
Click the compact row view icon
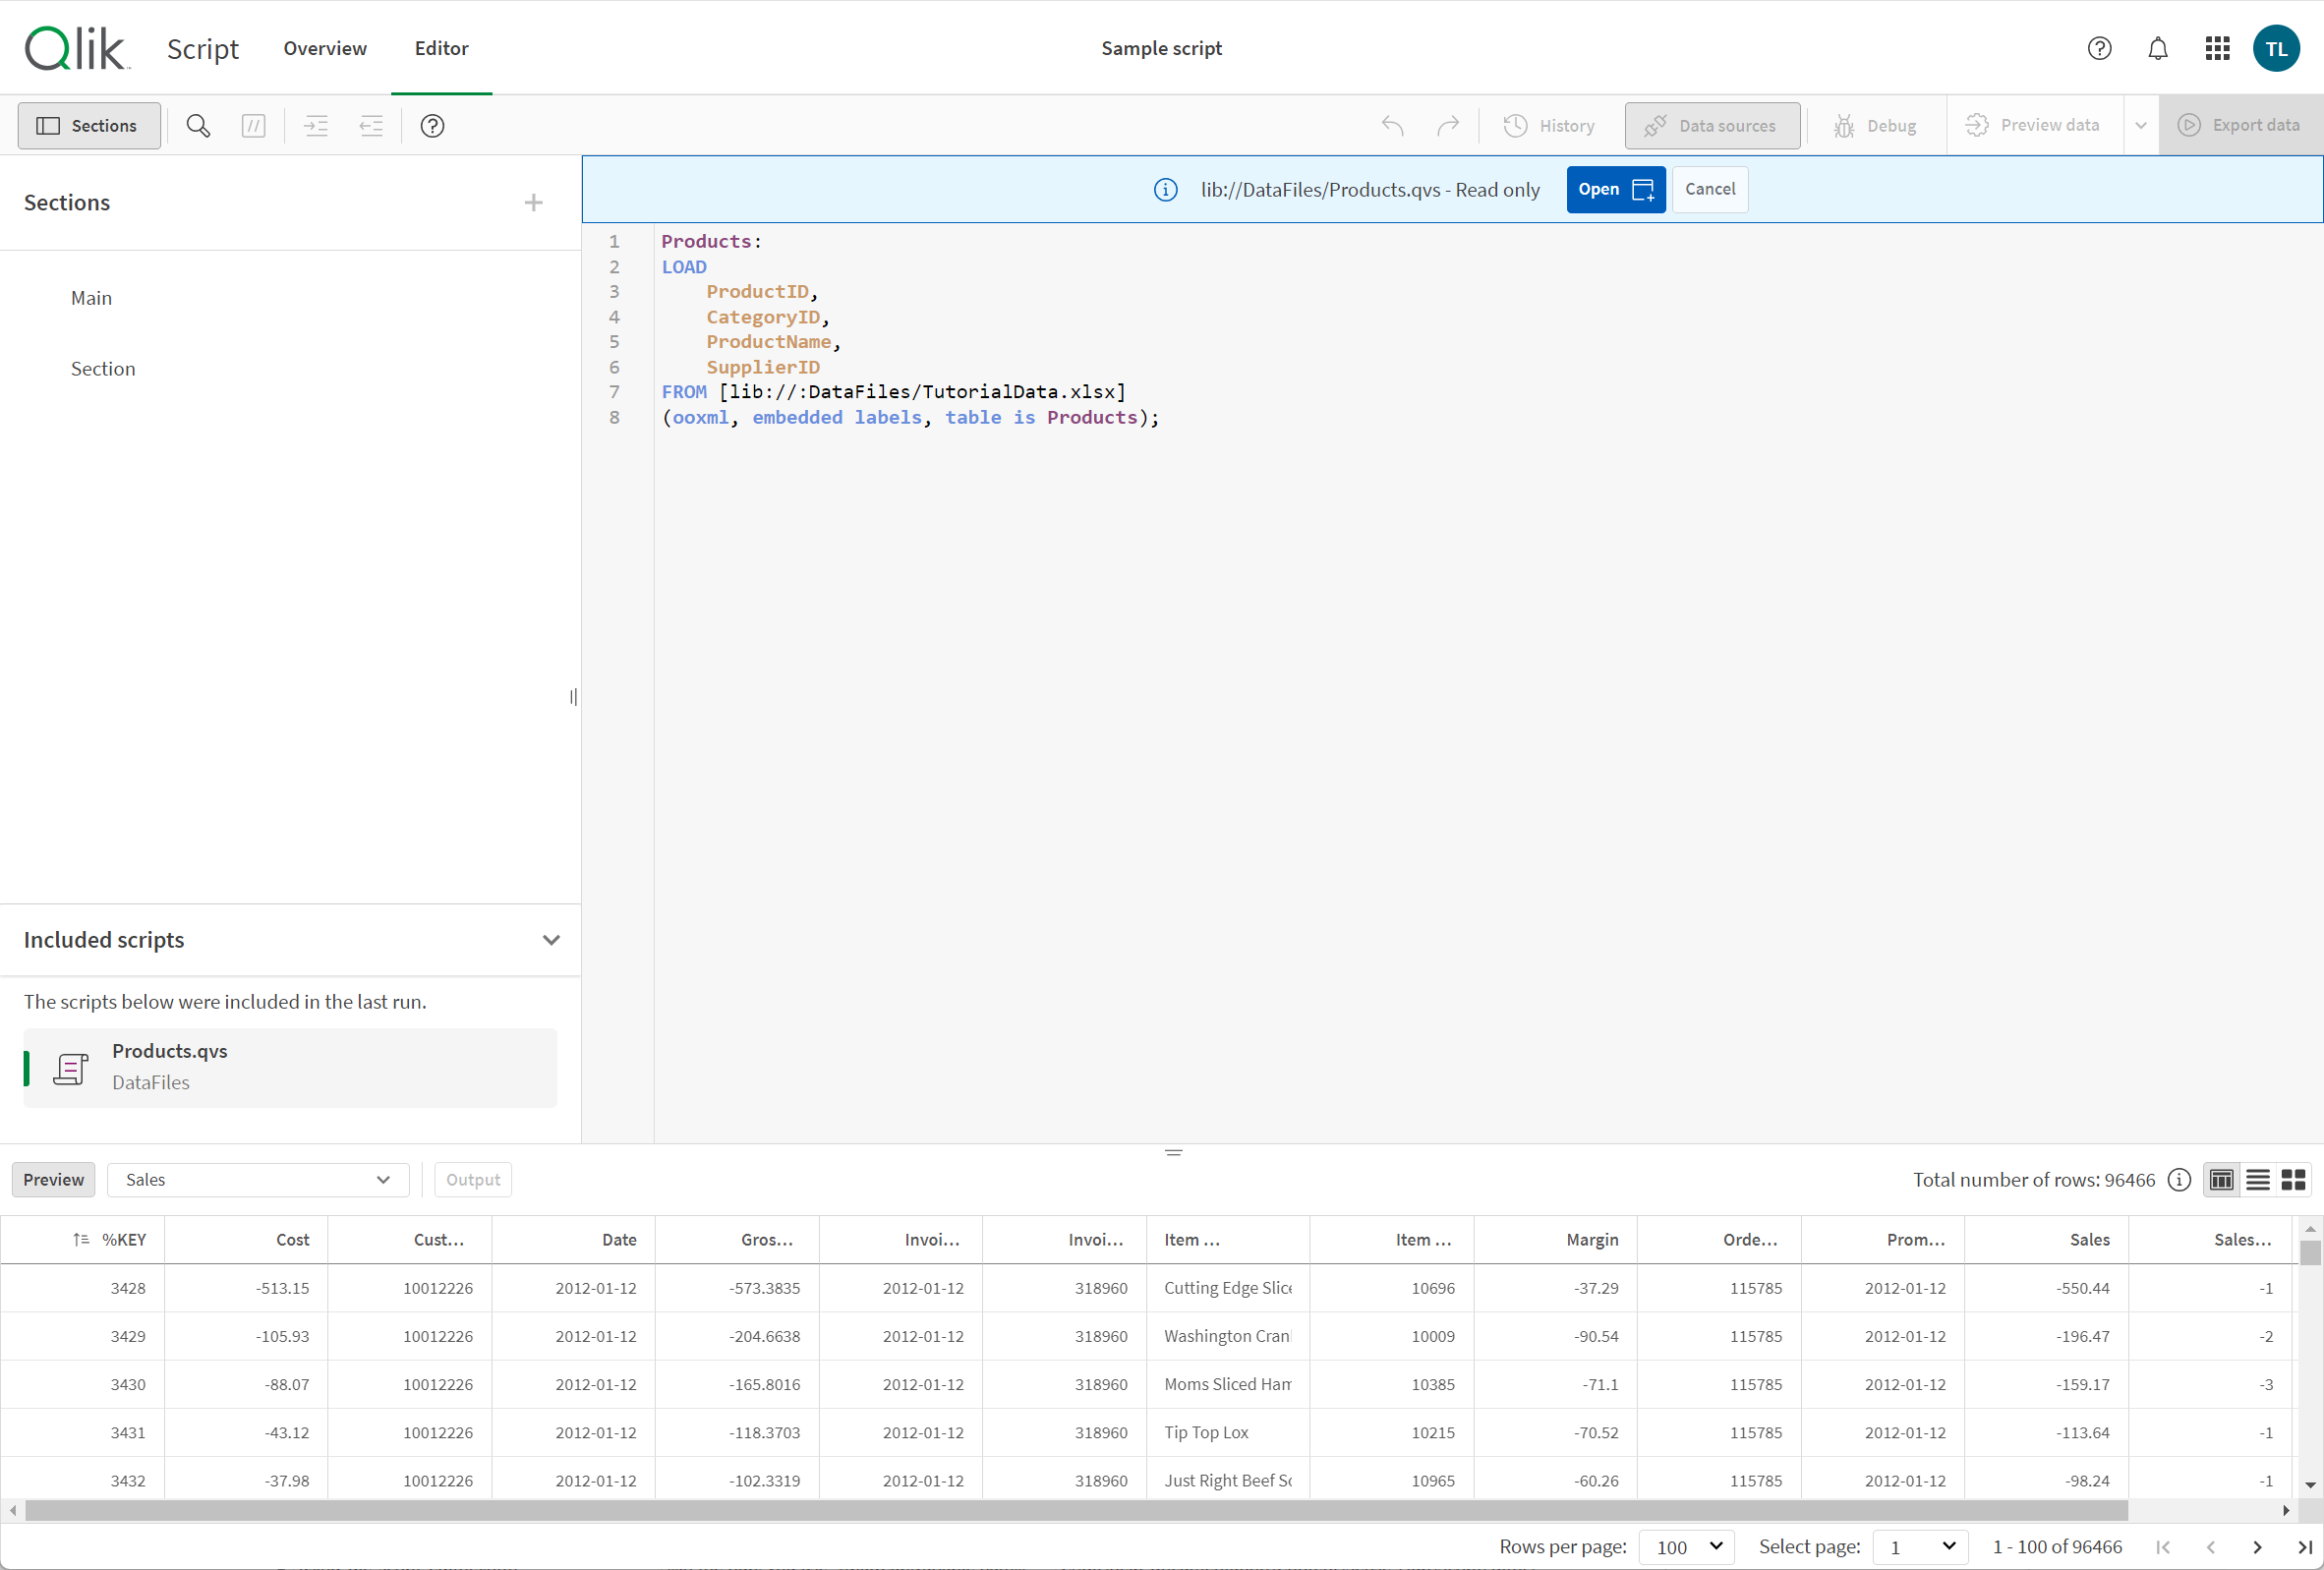pyautogui.click(x=2257, y=1178)
